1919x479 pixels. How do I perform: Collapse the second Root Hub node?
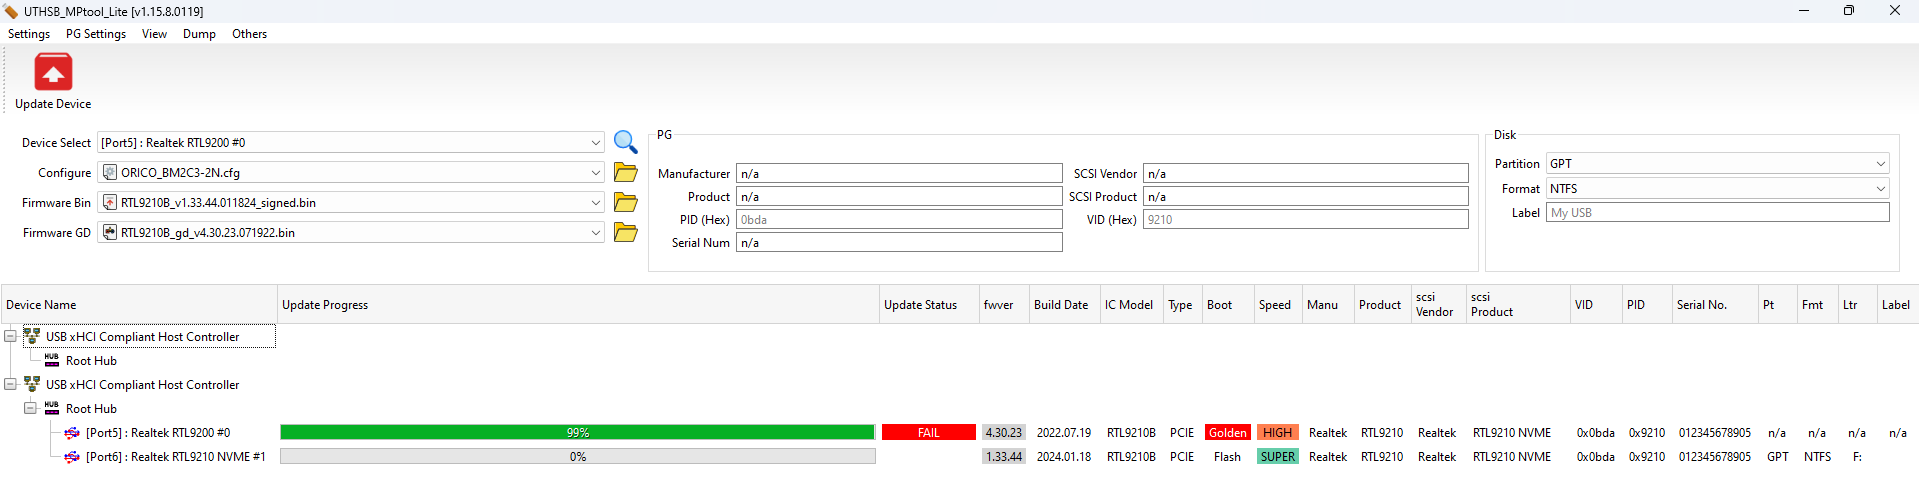coord(30,408)
